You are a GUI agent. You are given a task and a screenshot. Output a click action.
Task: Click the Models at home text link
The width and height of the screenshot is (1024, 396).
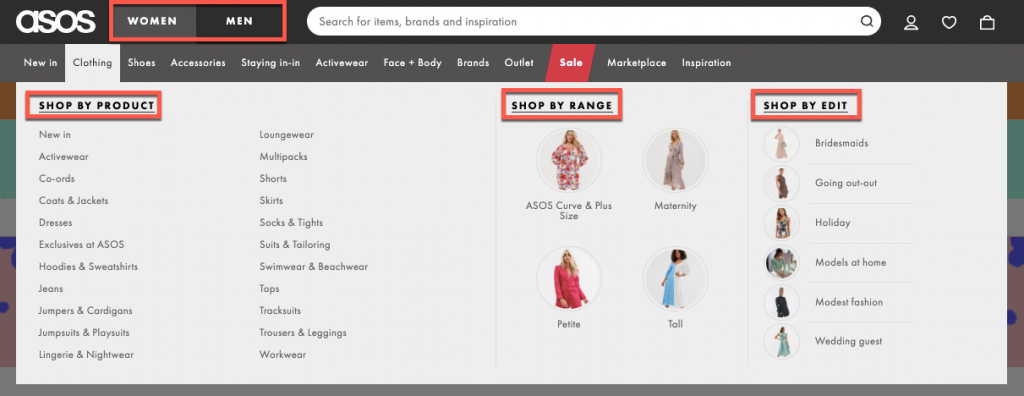850,263
